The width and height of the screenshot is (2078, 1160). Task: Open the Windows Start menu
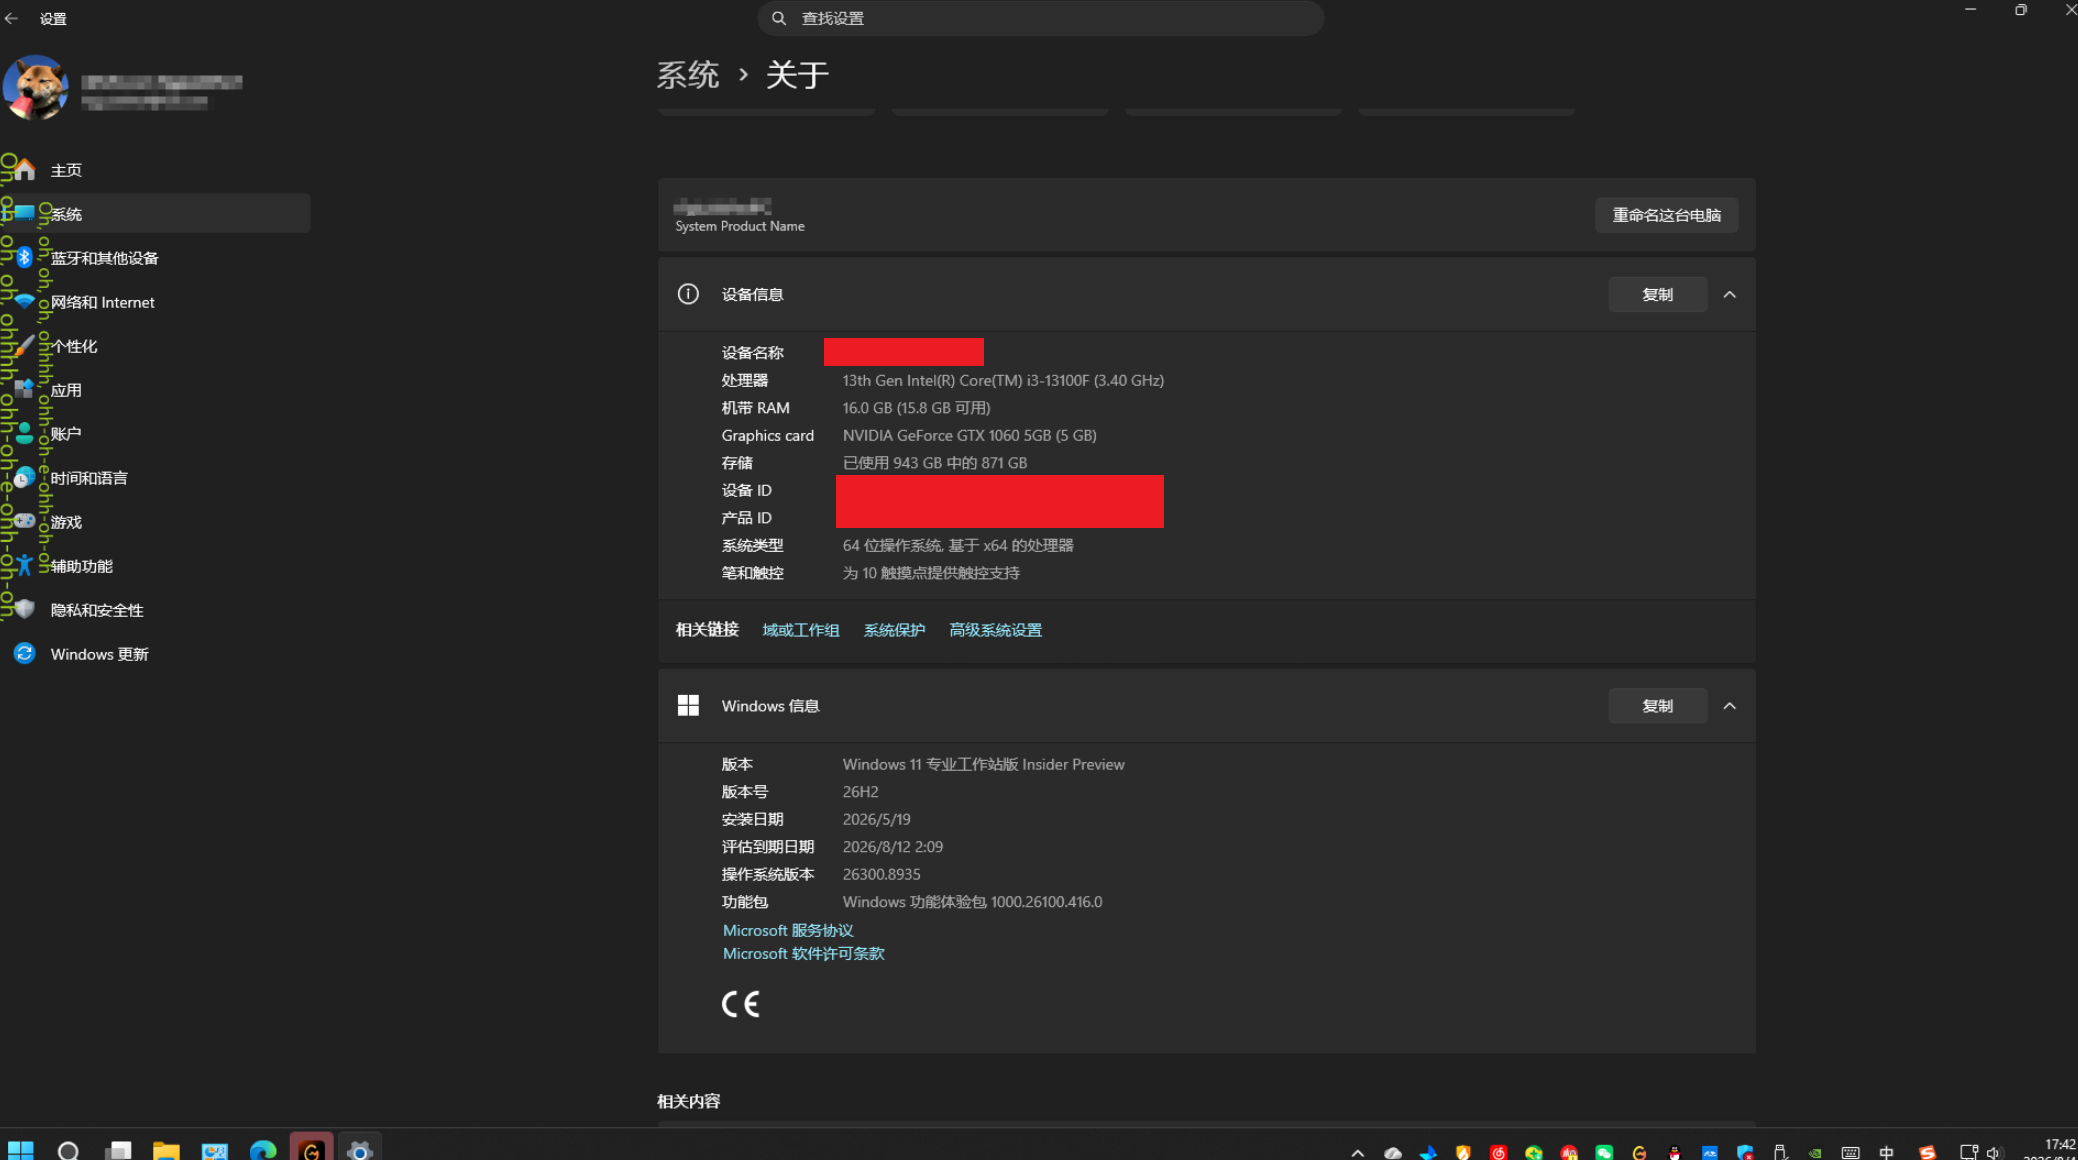20,1150
